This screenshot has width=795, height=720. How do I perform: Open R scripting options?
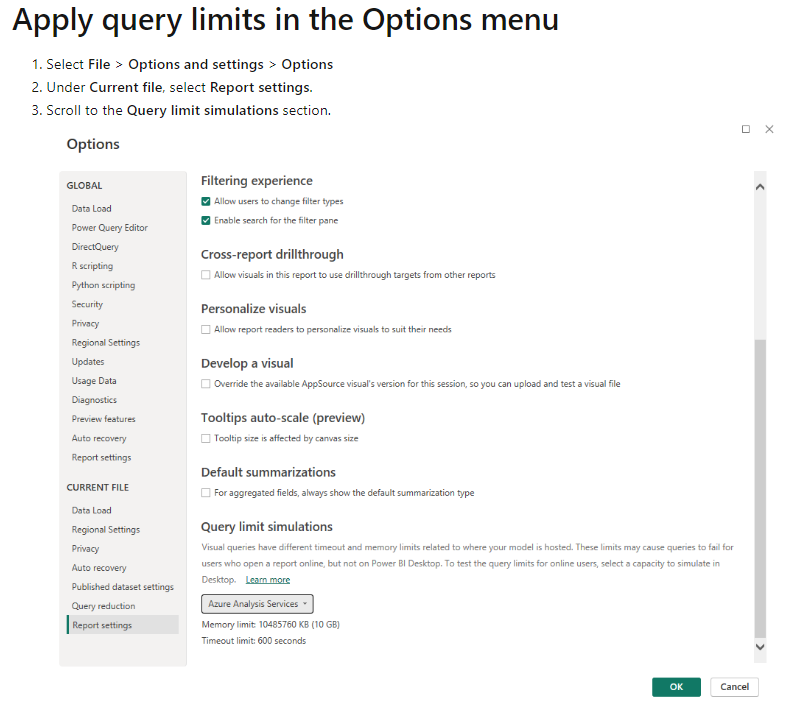click(92, 266)
